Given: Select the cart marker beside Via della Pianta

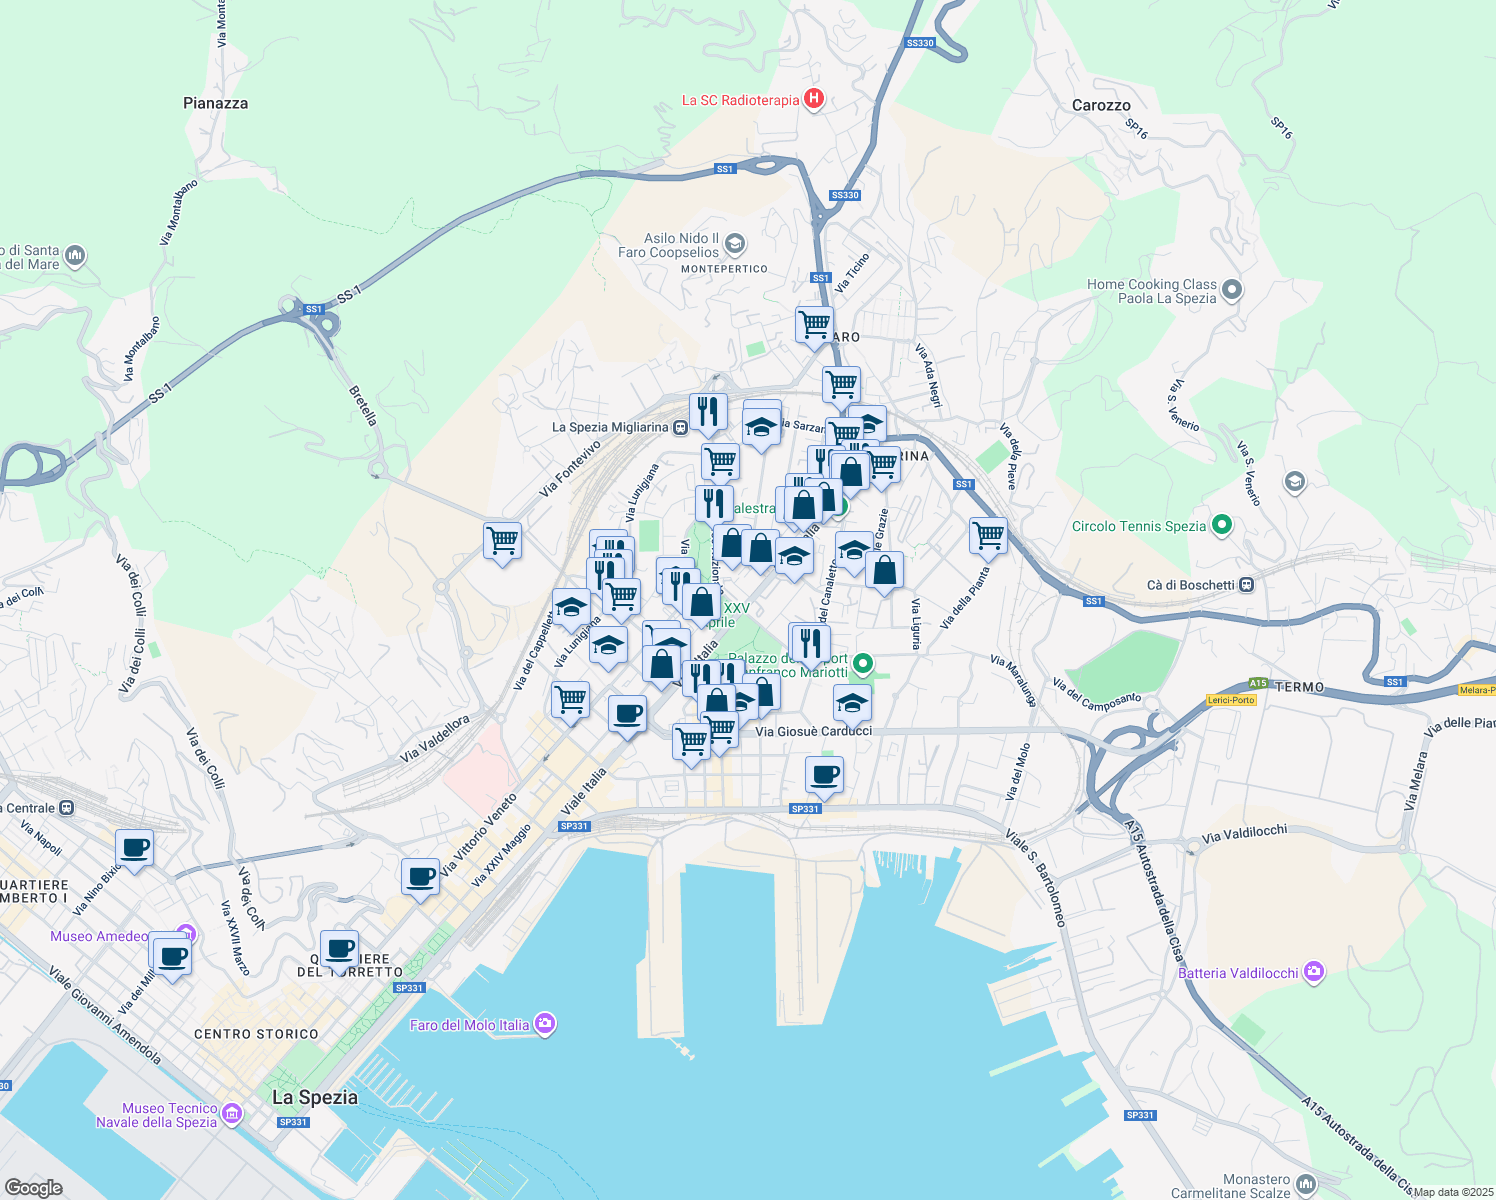Looking at the screenshot, I should point(988,539).
